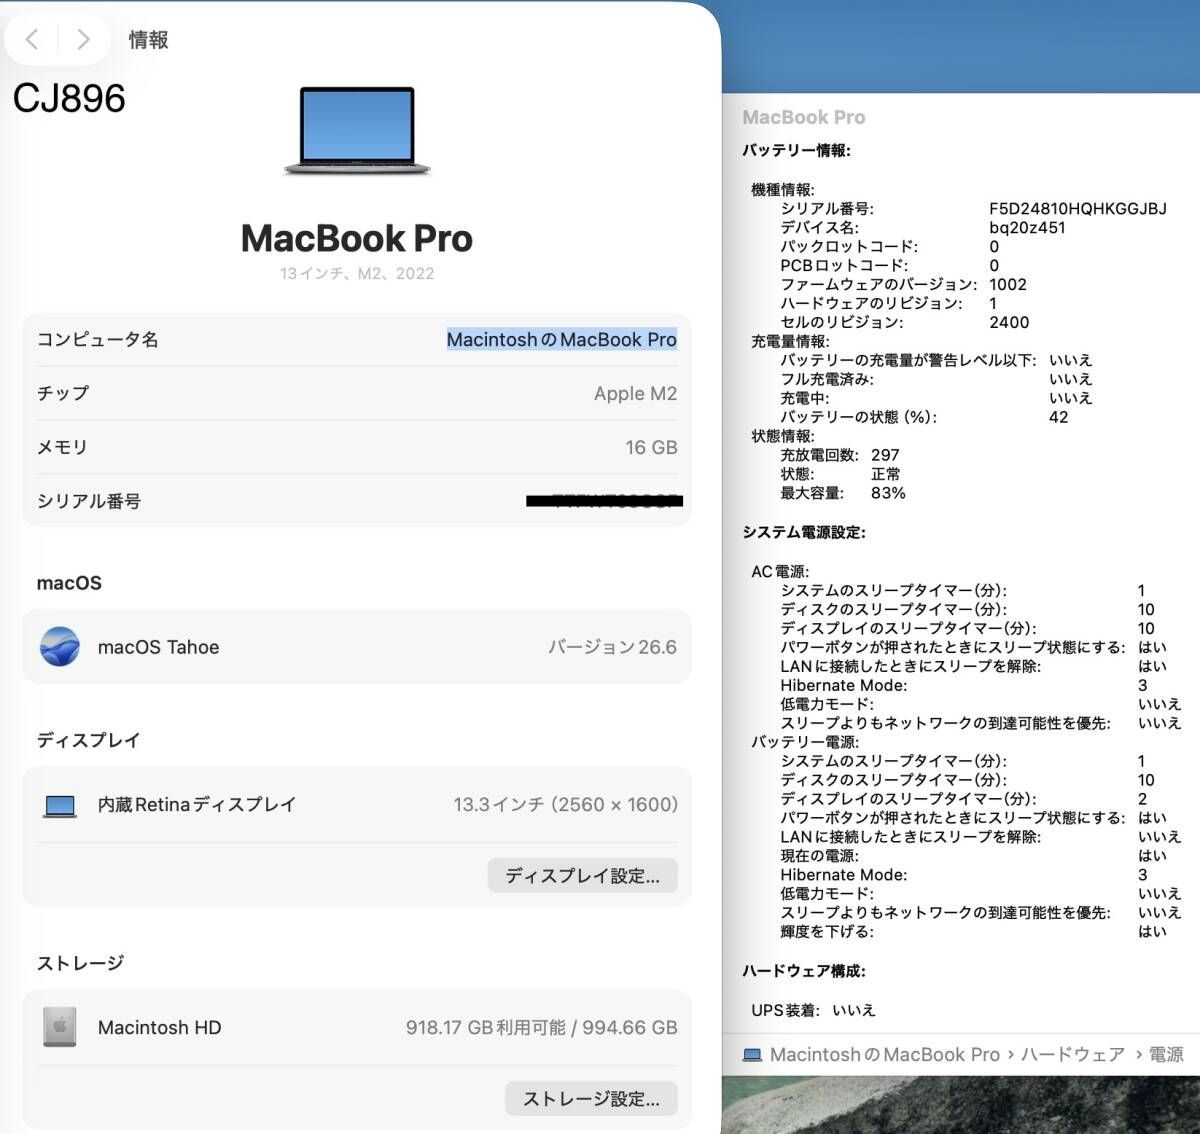Click the 情報 window title
1200x1134 pixels.
coord(148,40)
